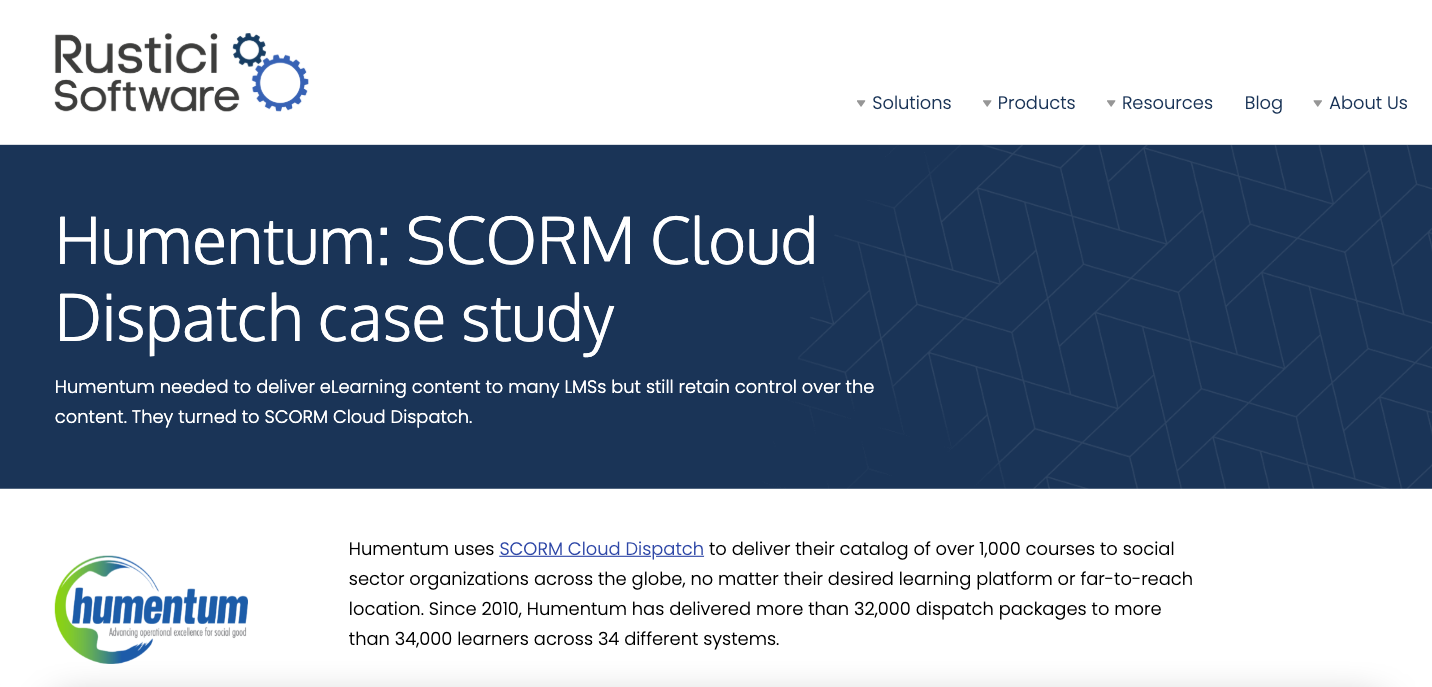Click the Rustici Software wordmark text
Image resolution: width=1432 pixels, height=687 pixels.
pyautogui.click(x=147, y=72)
